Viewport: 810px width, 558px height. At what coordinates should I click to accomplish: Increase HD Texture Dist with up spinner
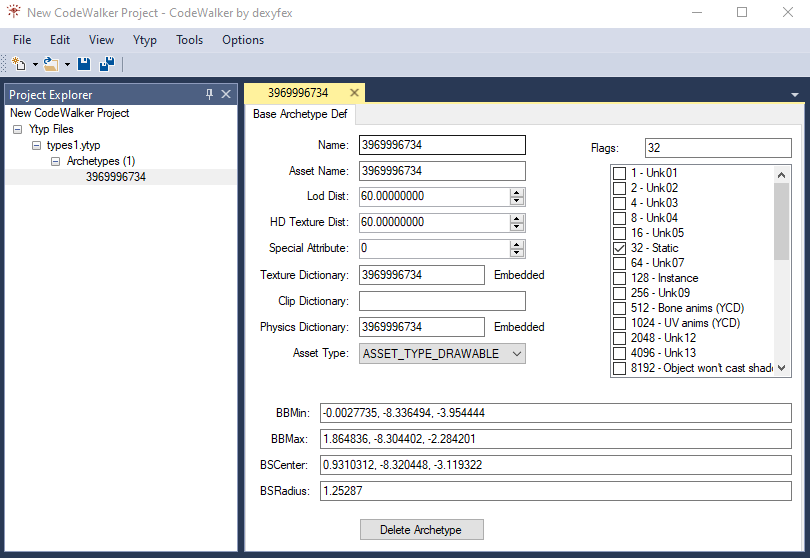point(517,219)
